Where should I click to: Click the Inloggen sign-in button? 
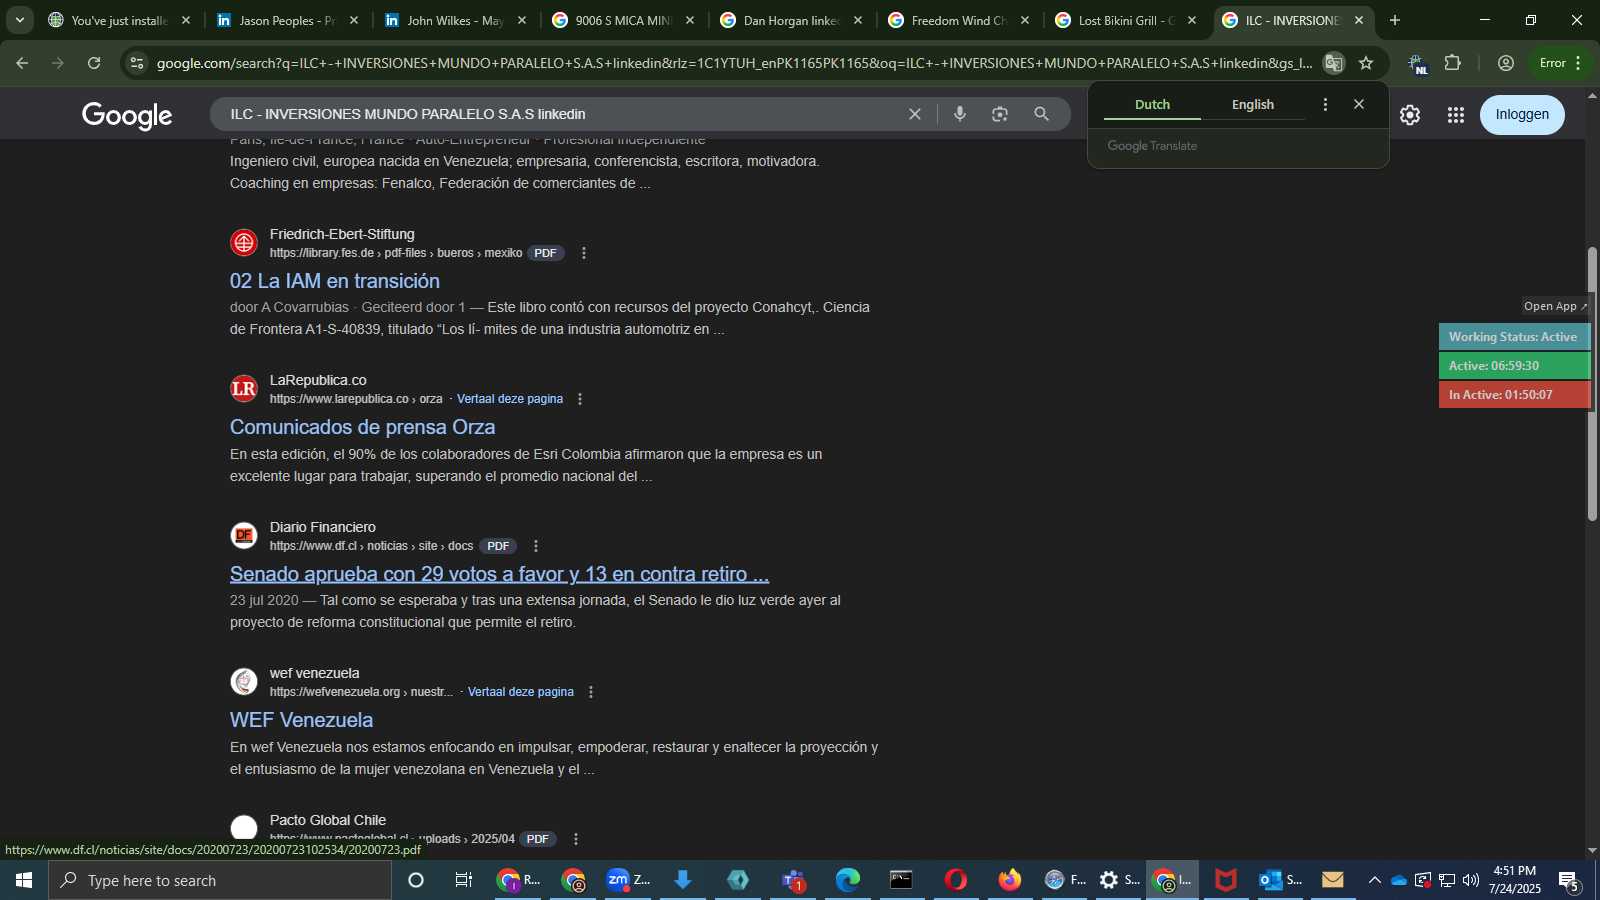[1522, 115]
